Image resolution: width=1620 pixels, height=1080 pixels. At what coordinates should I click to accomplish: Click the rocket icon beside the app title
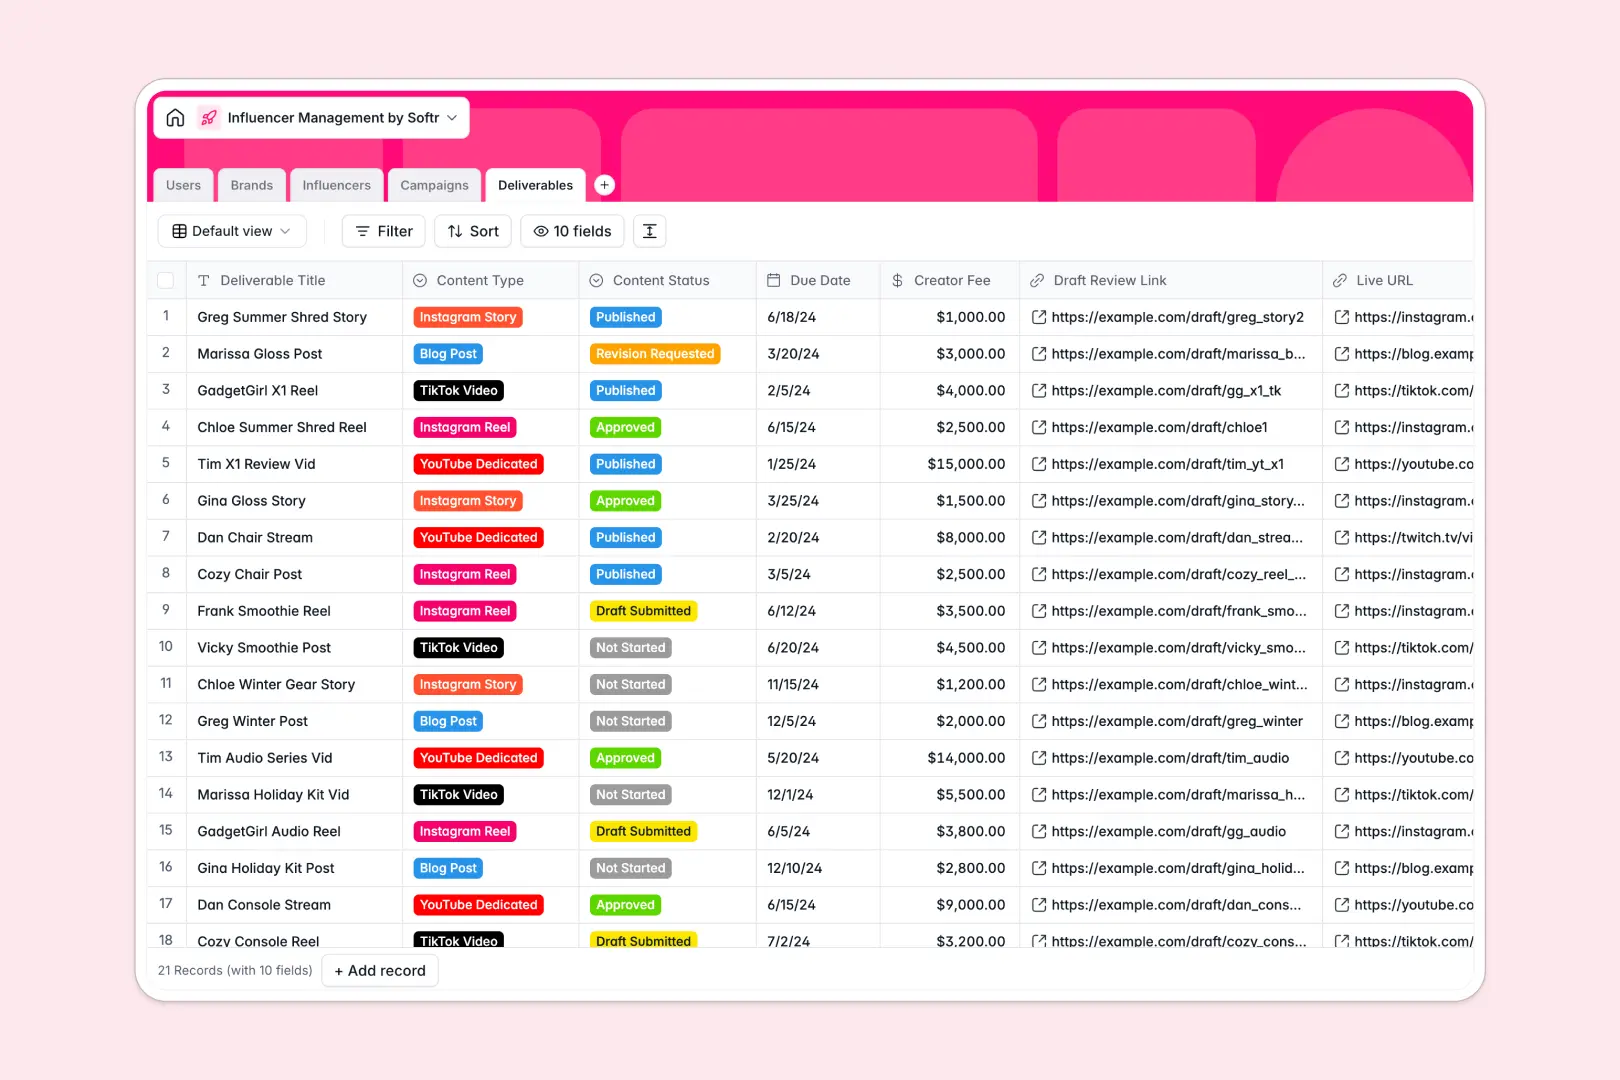208,117
